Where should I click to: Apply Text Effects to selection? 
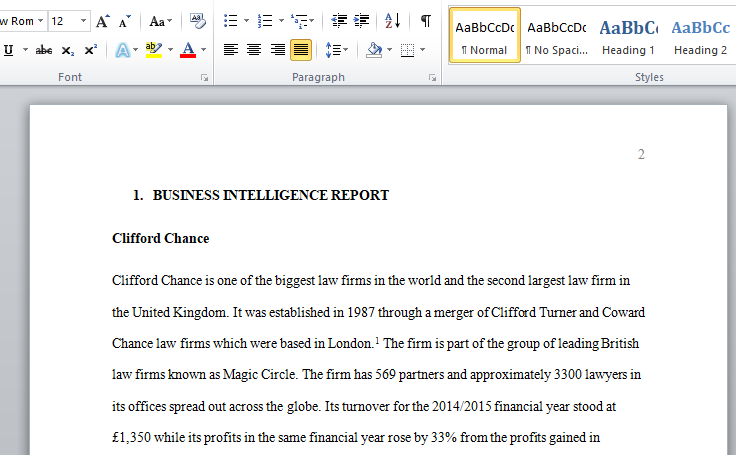tap(123, 50)
